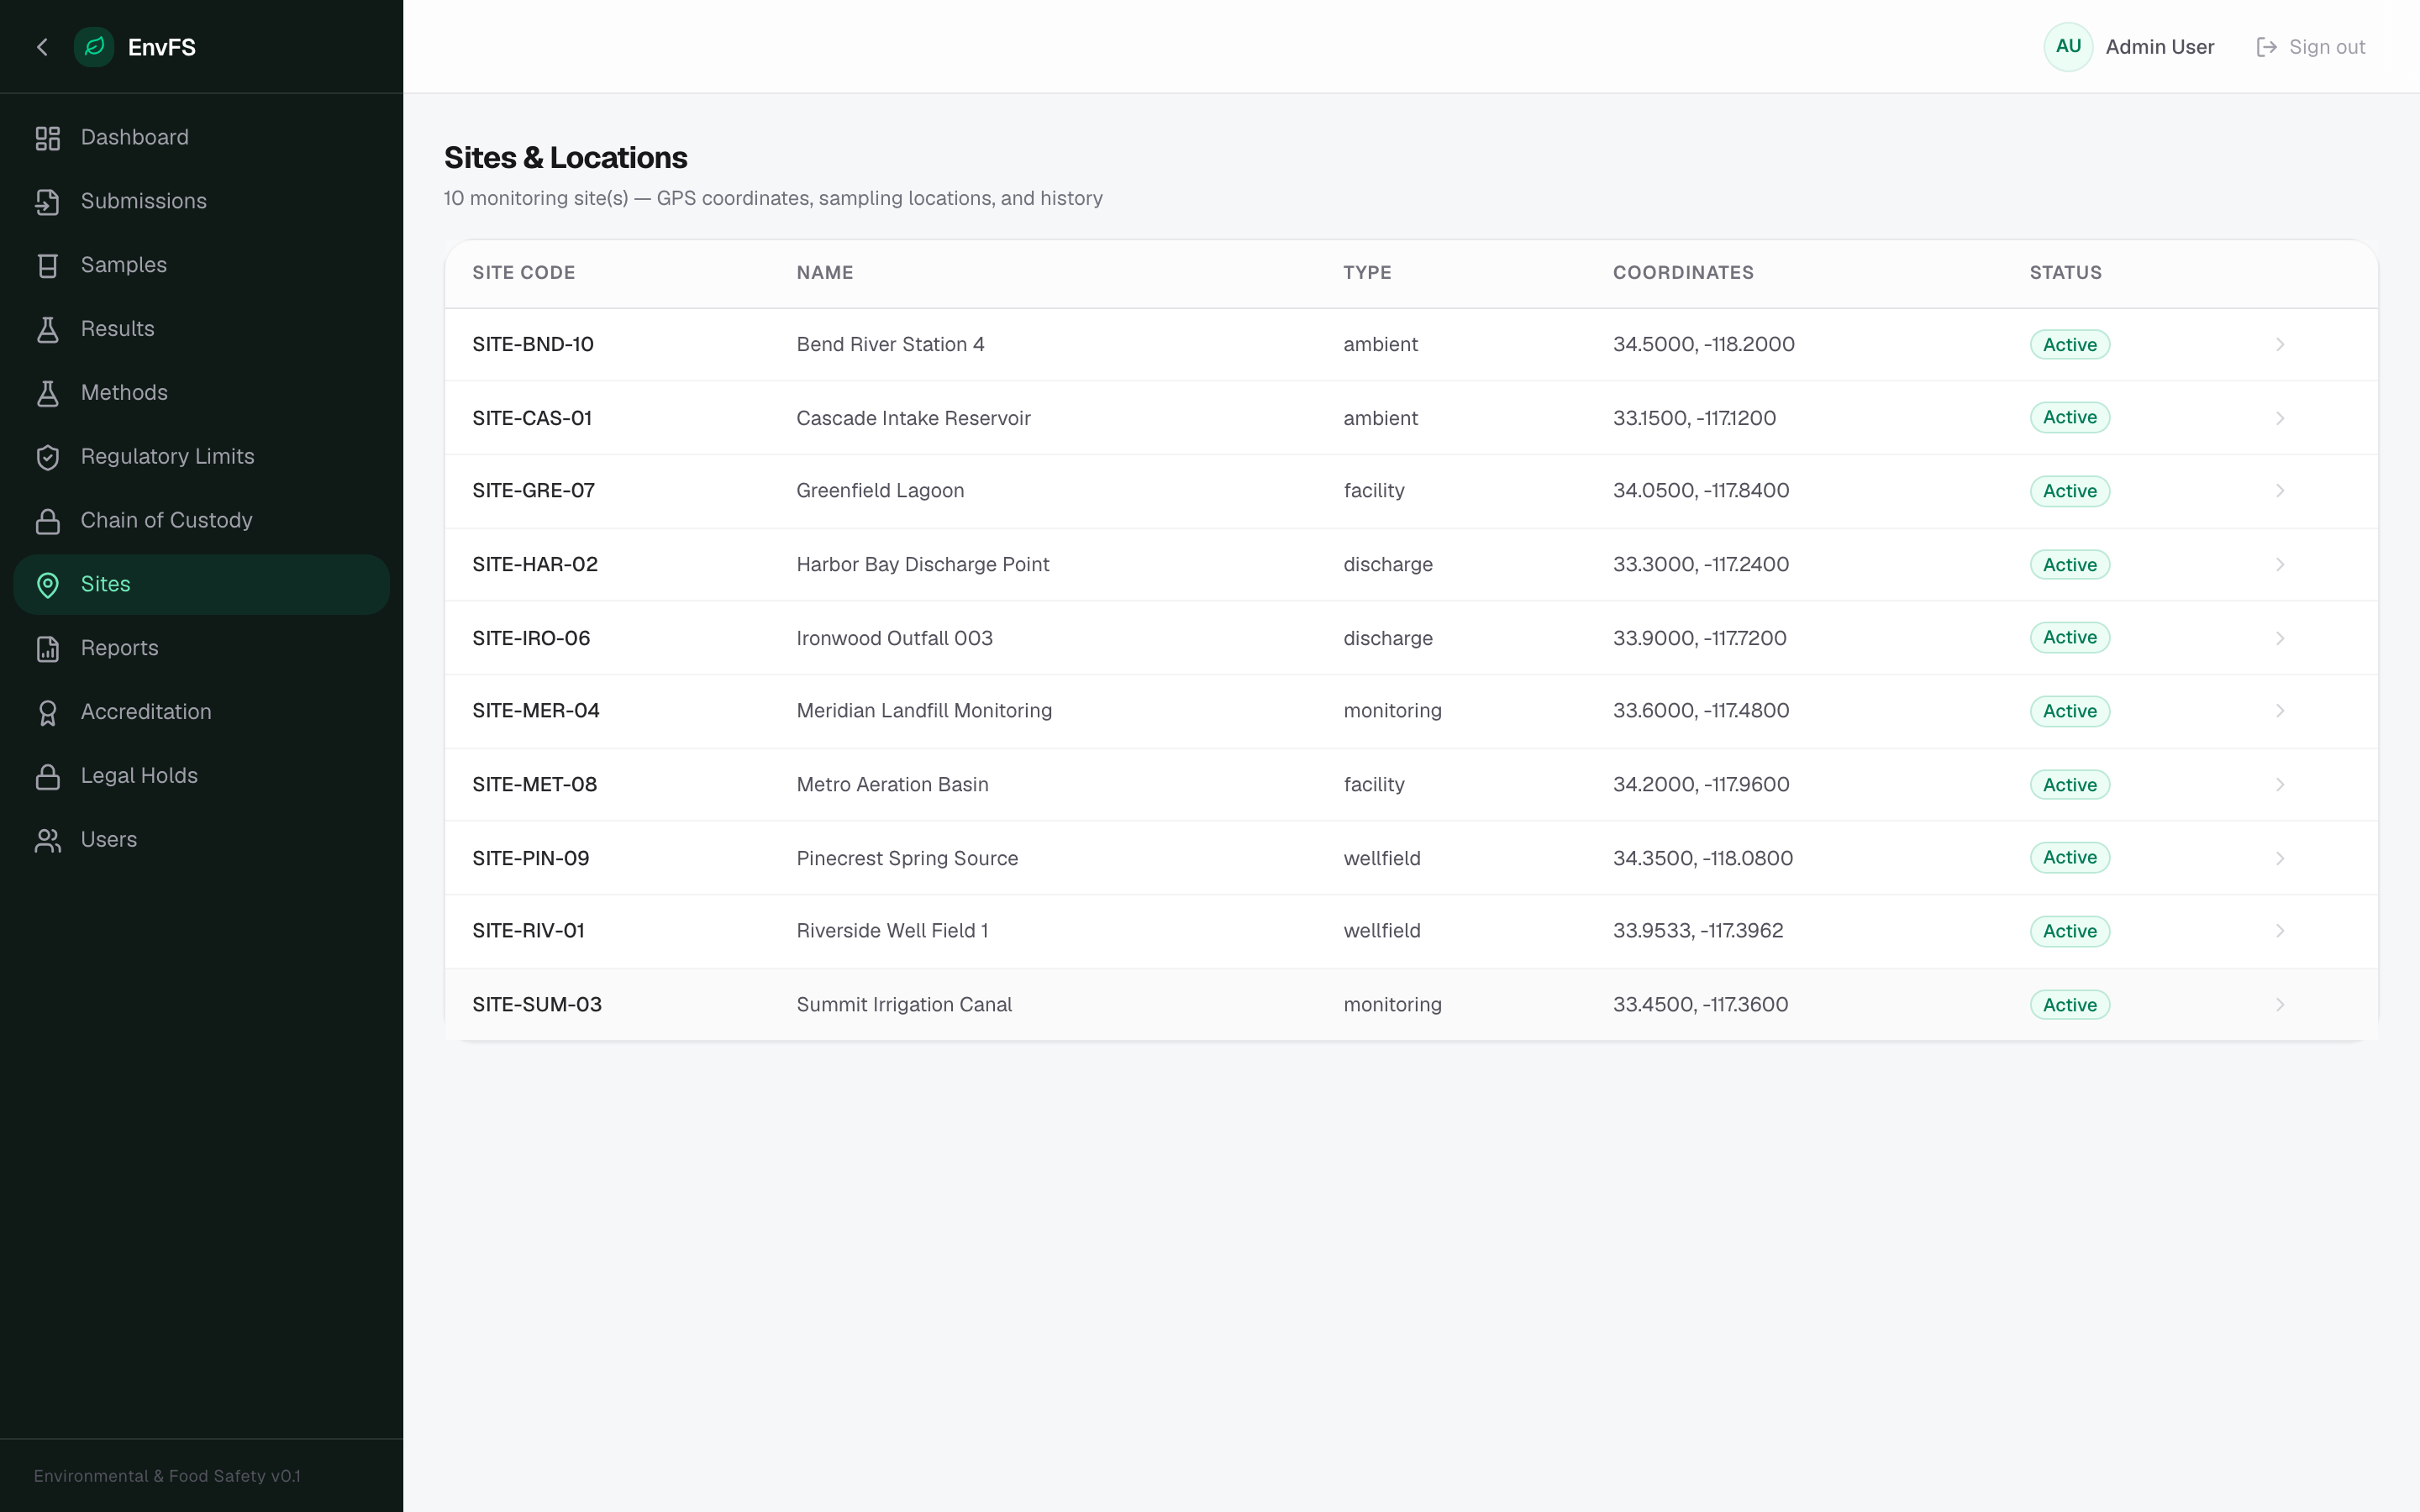Click the Submissions file icon
The width and height of the screenshot is (2420, 1512).
point(47,202)
